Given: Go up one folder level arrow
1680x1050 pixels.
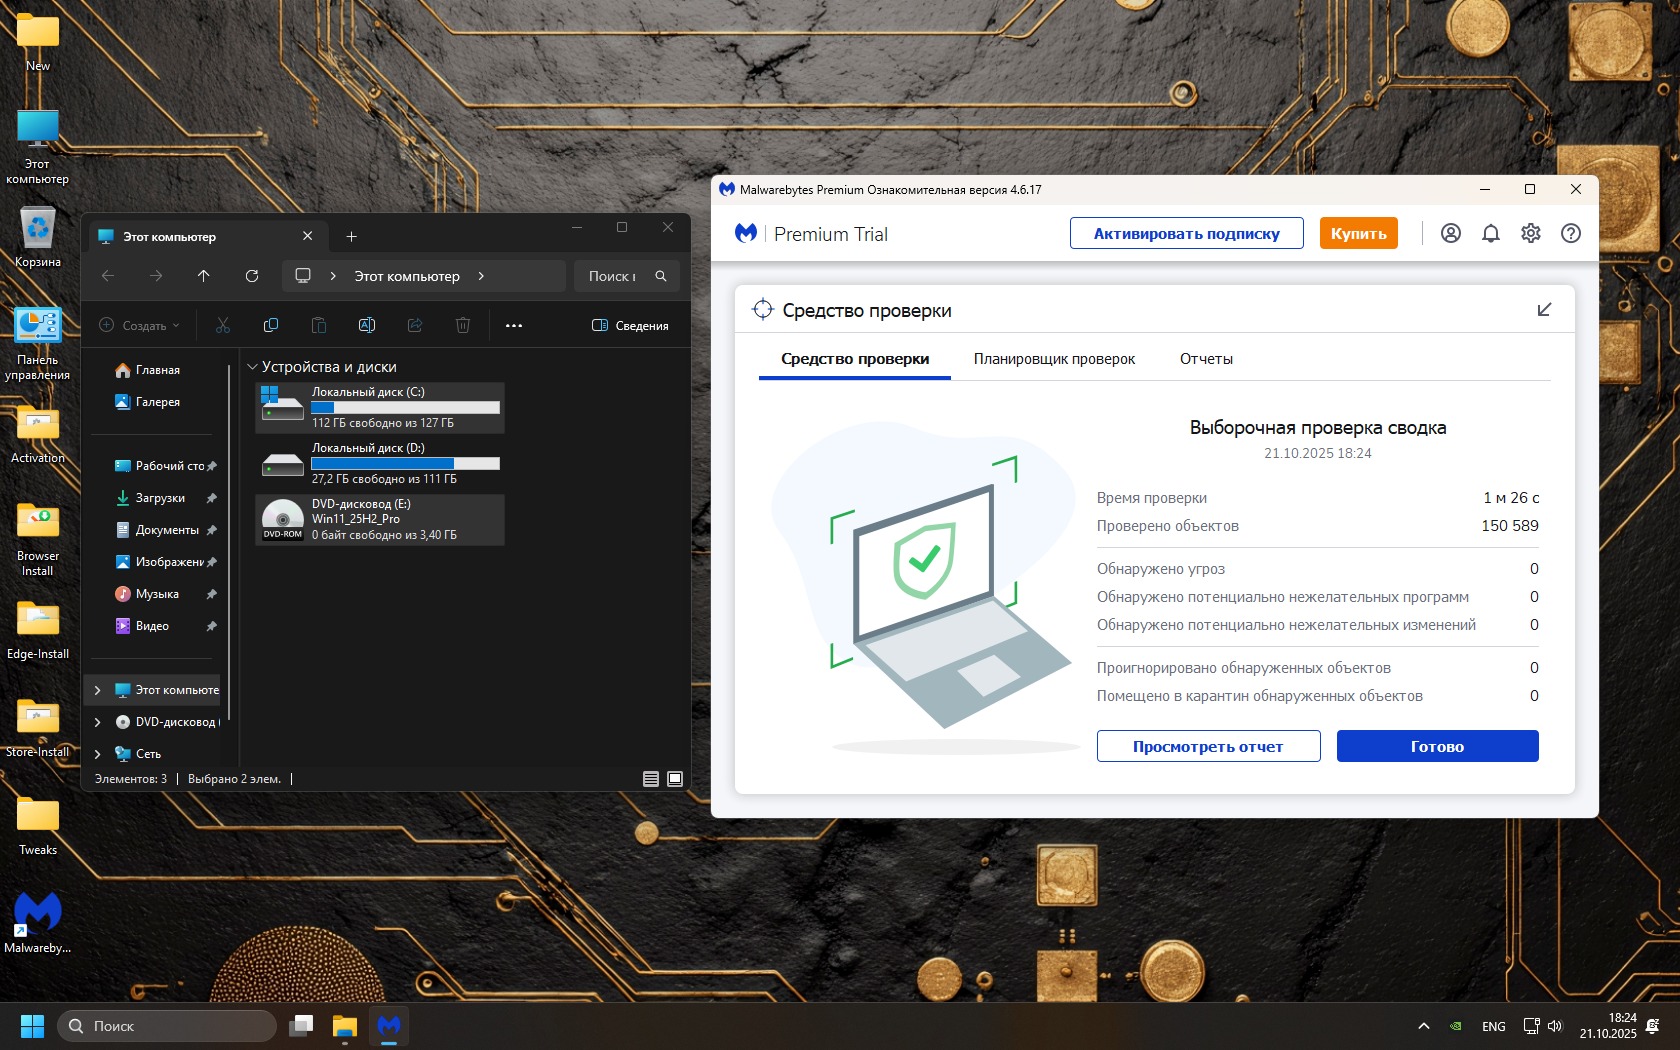Looking at the screenshot, I should coord(204,276).
